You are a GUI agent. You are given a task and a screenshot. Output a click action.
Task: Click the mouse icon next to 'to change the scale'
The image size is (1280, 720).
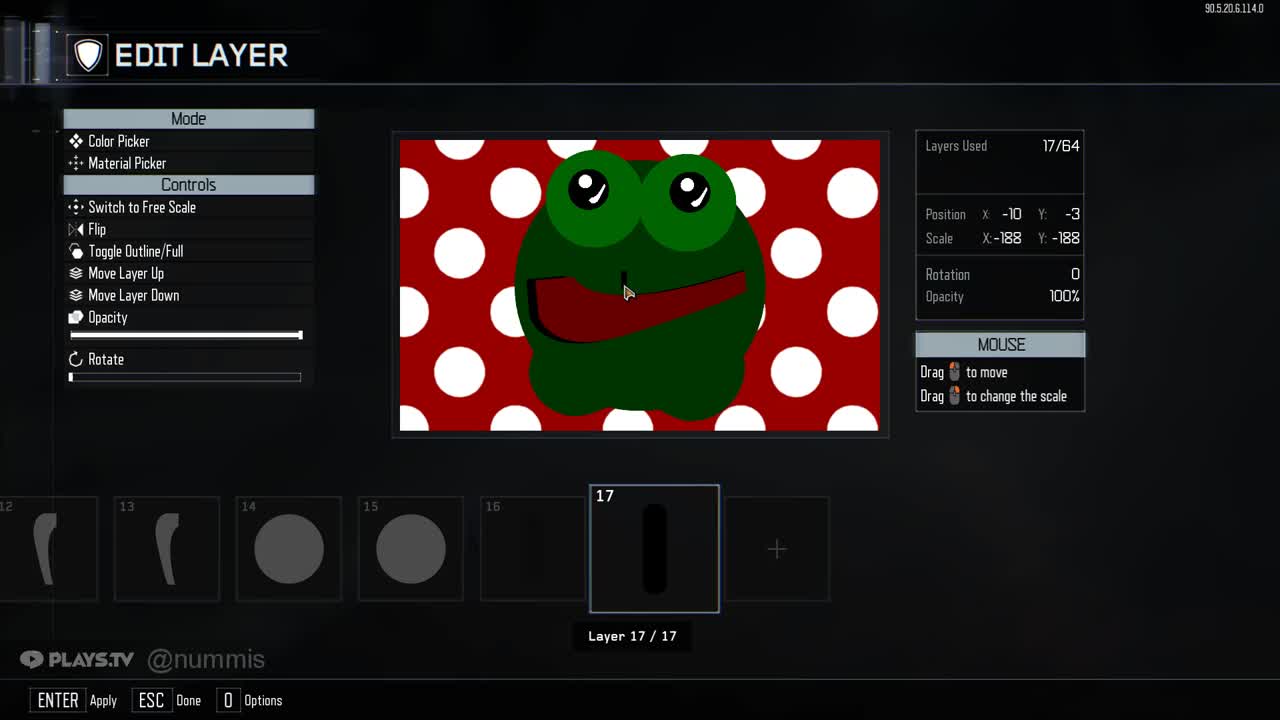click(954, 396)
